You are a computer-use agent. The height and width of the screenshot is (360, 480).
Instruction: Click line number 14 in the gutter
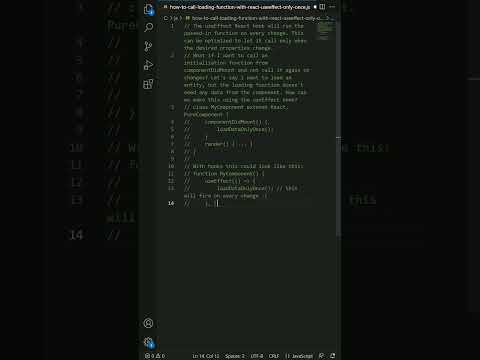click(171, 203)
